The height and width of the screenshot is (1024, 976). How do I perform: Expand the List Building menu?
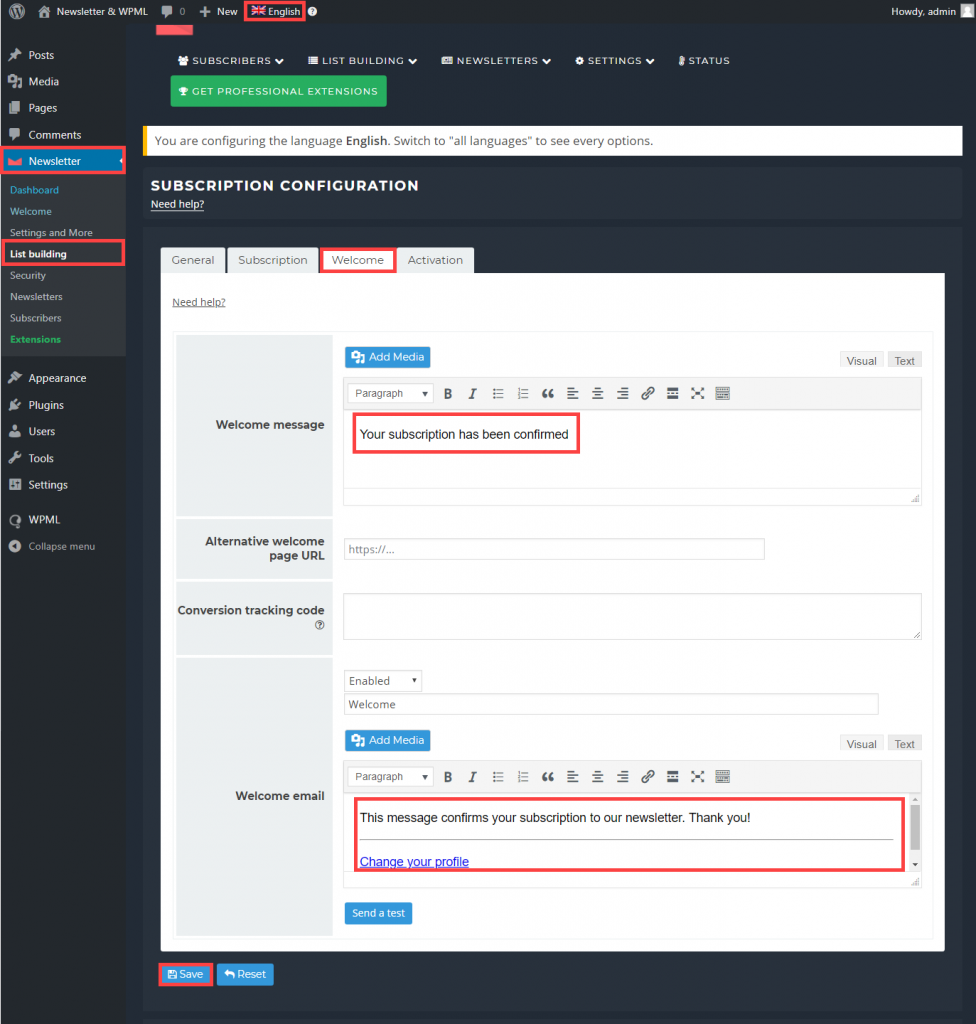coord(363,61)
